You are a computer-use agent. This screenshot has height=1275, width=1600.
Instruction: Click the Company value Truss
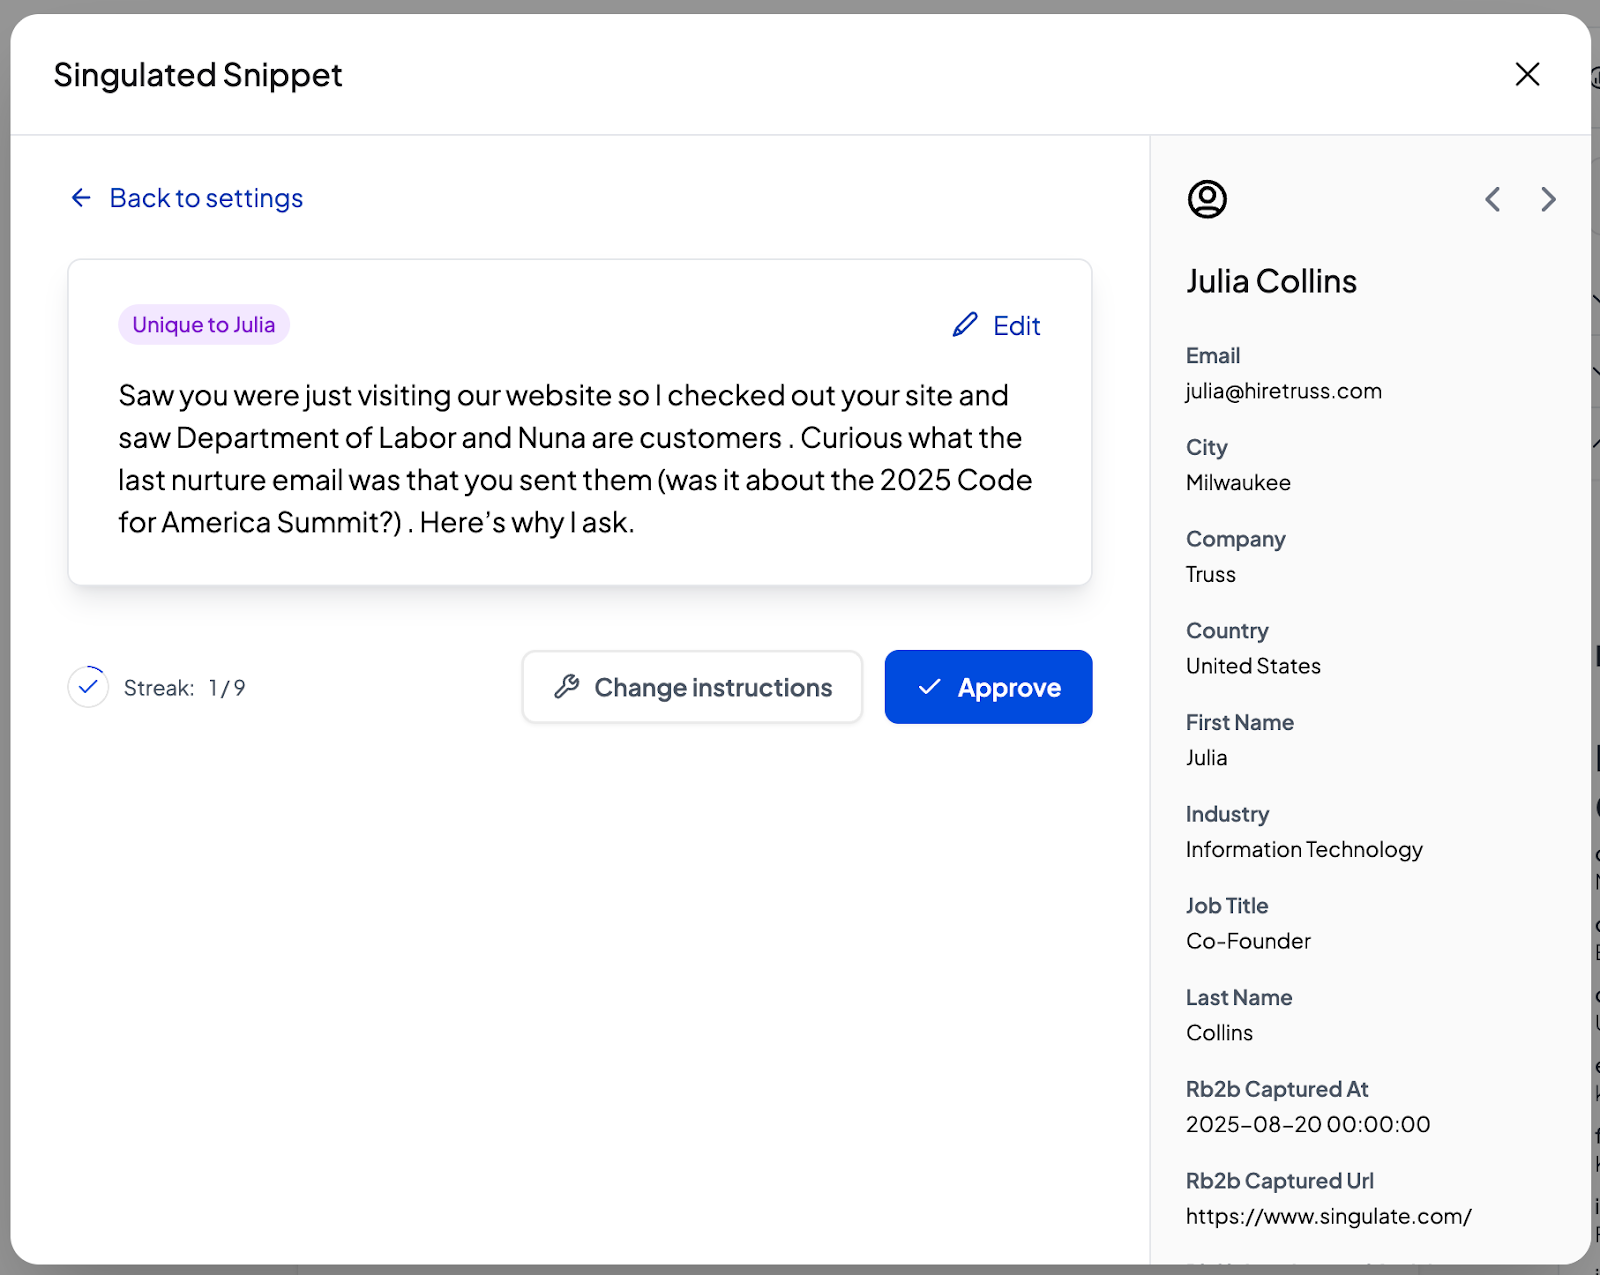pos(1211,575)
